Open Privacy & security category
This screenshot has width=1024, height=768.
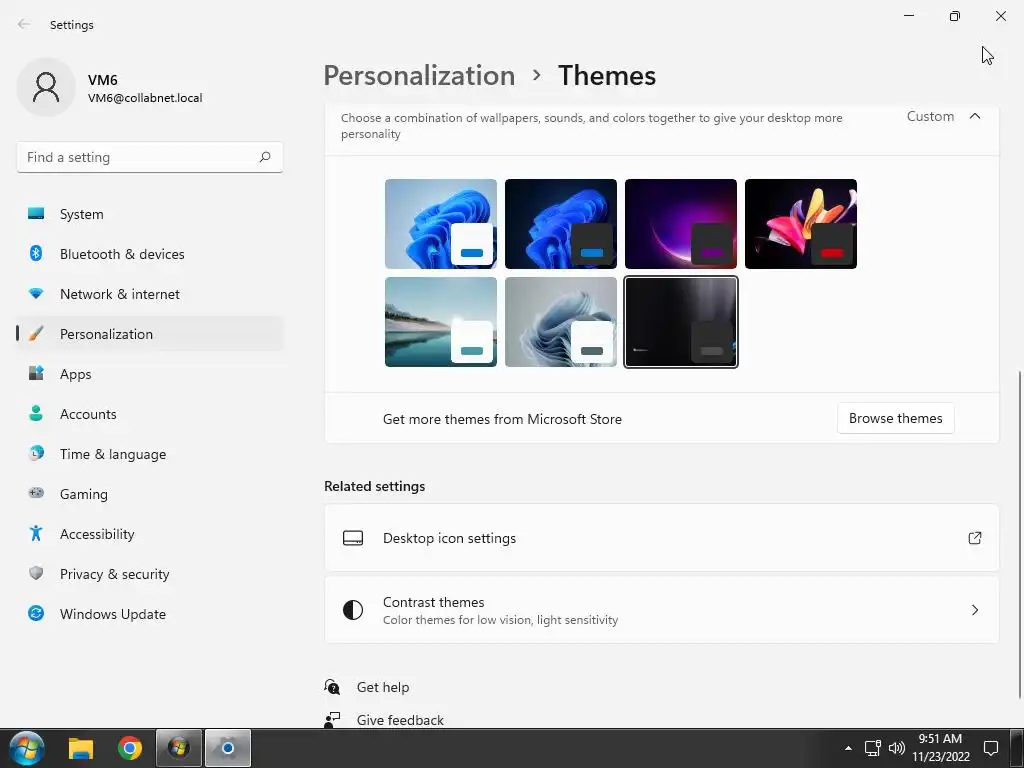150,573
